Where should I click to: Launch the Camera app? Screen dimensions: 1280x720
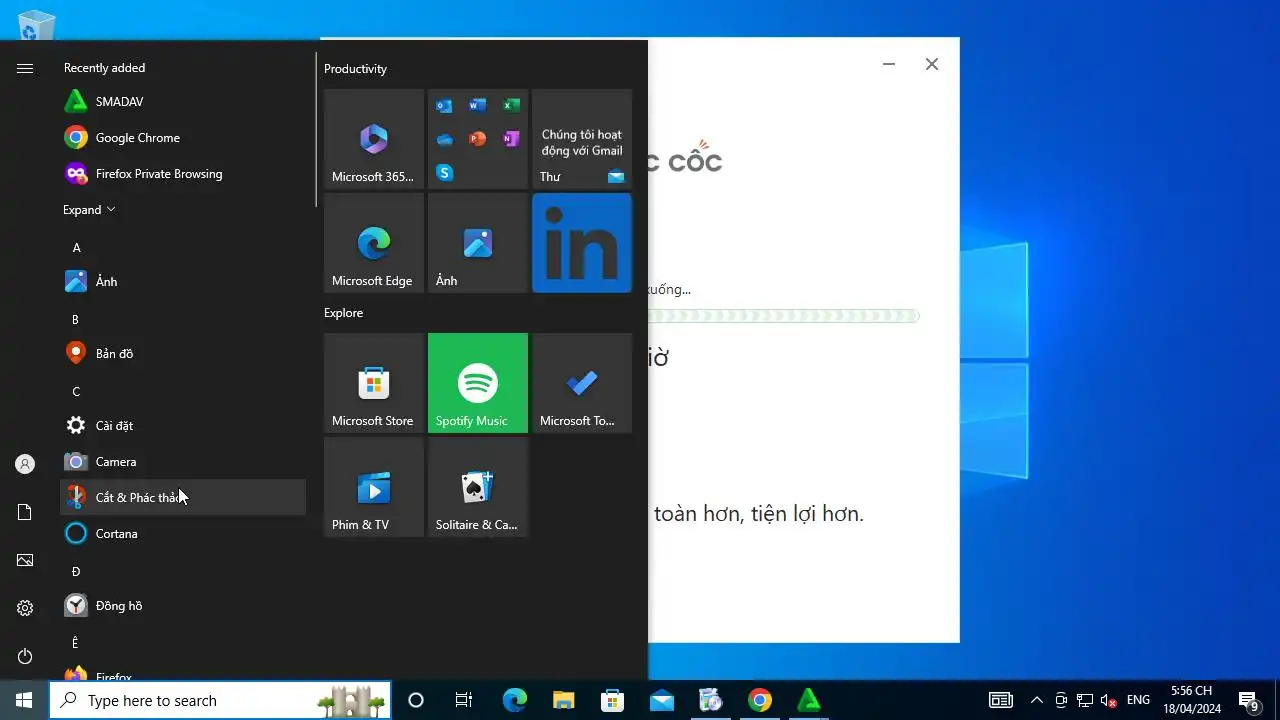[183, 462]
